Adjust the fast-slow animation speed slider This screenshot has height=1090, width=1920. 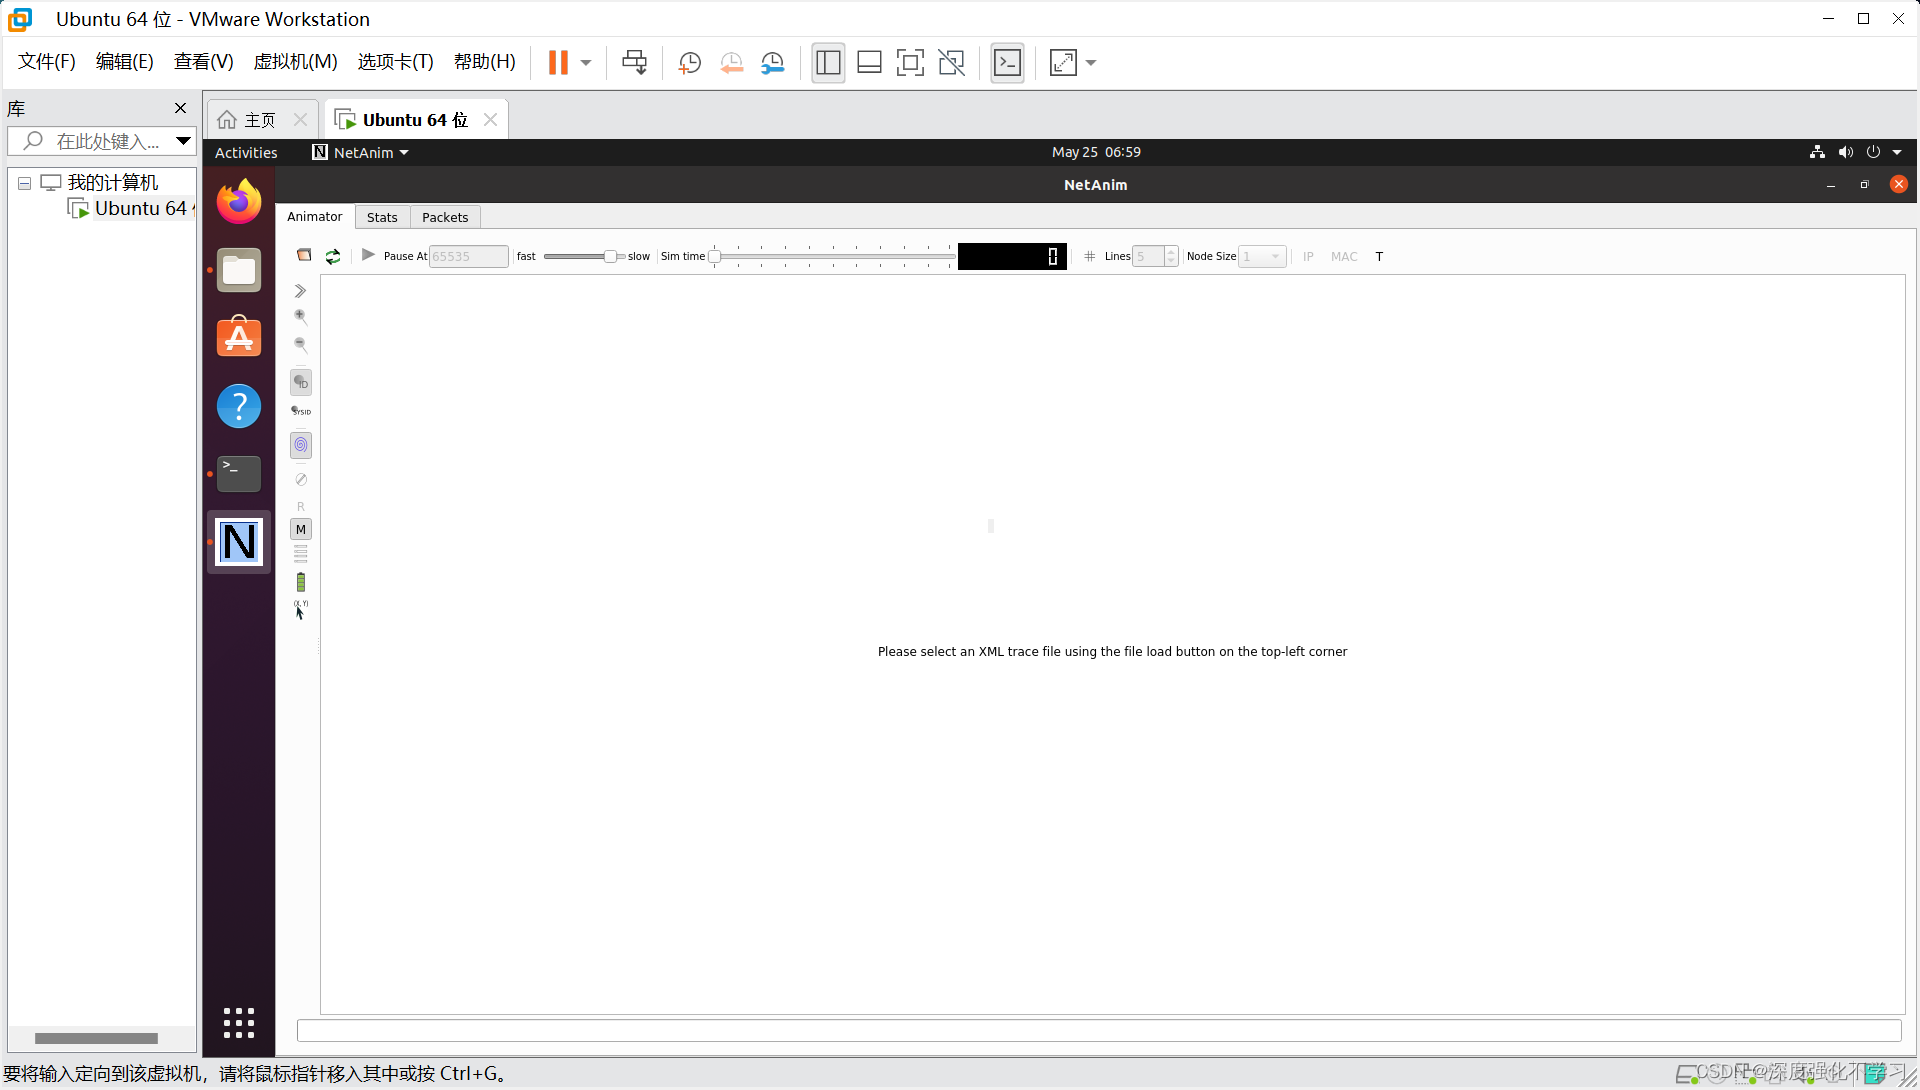click(x=586, y=257)
